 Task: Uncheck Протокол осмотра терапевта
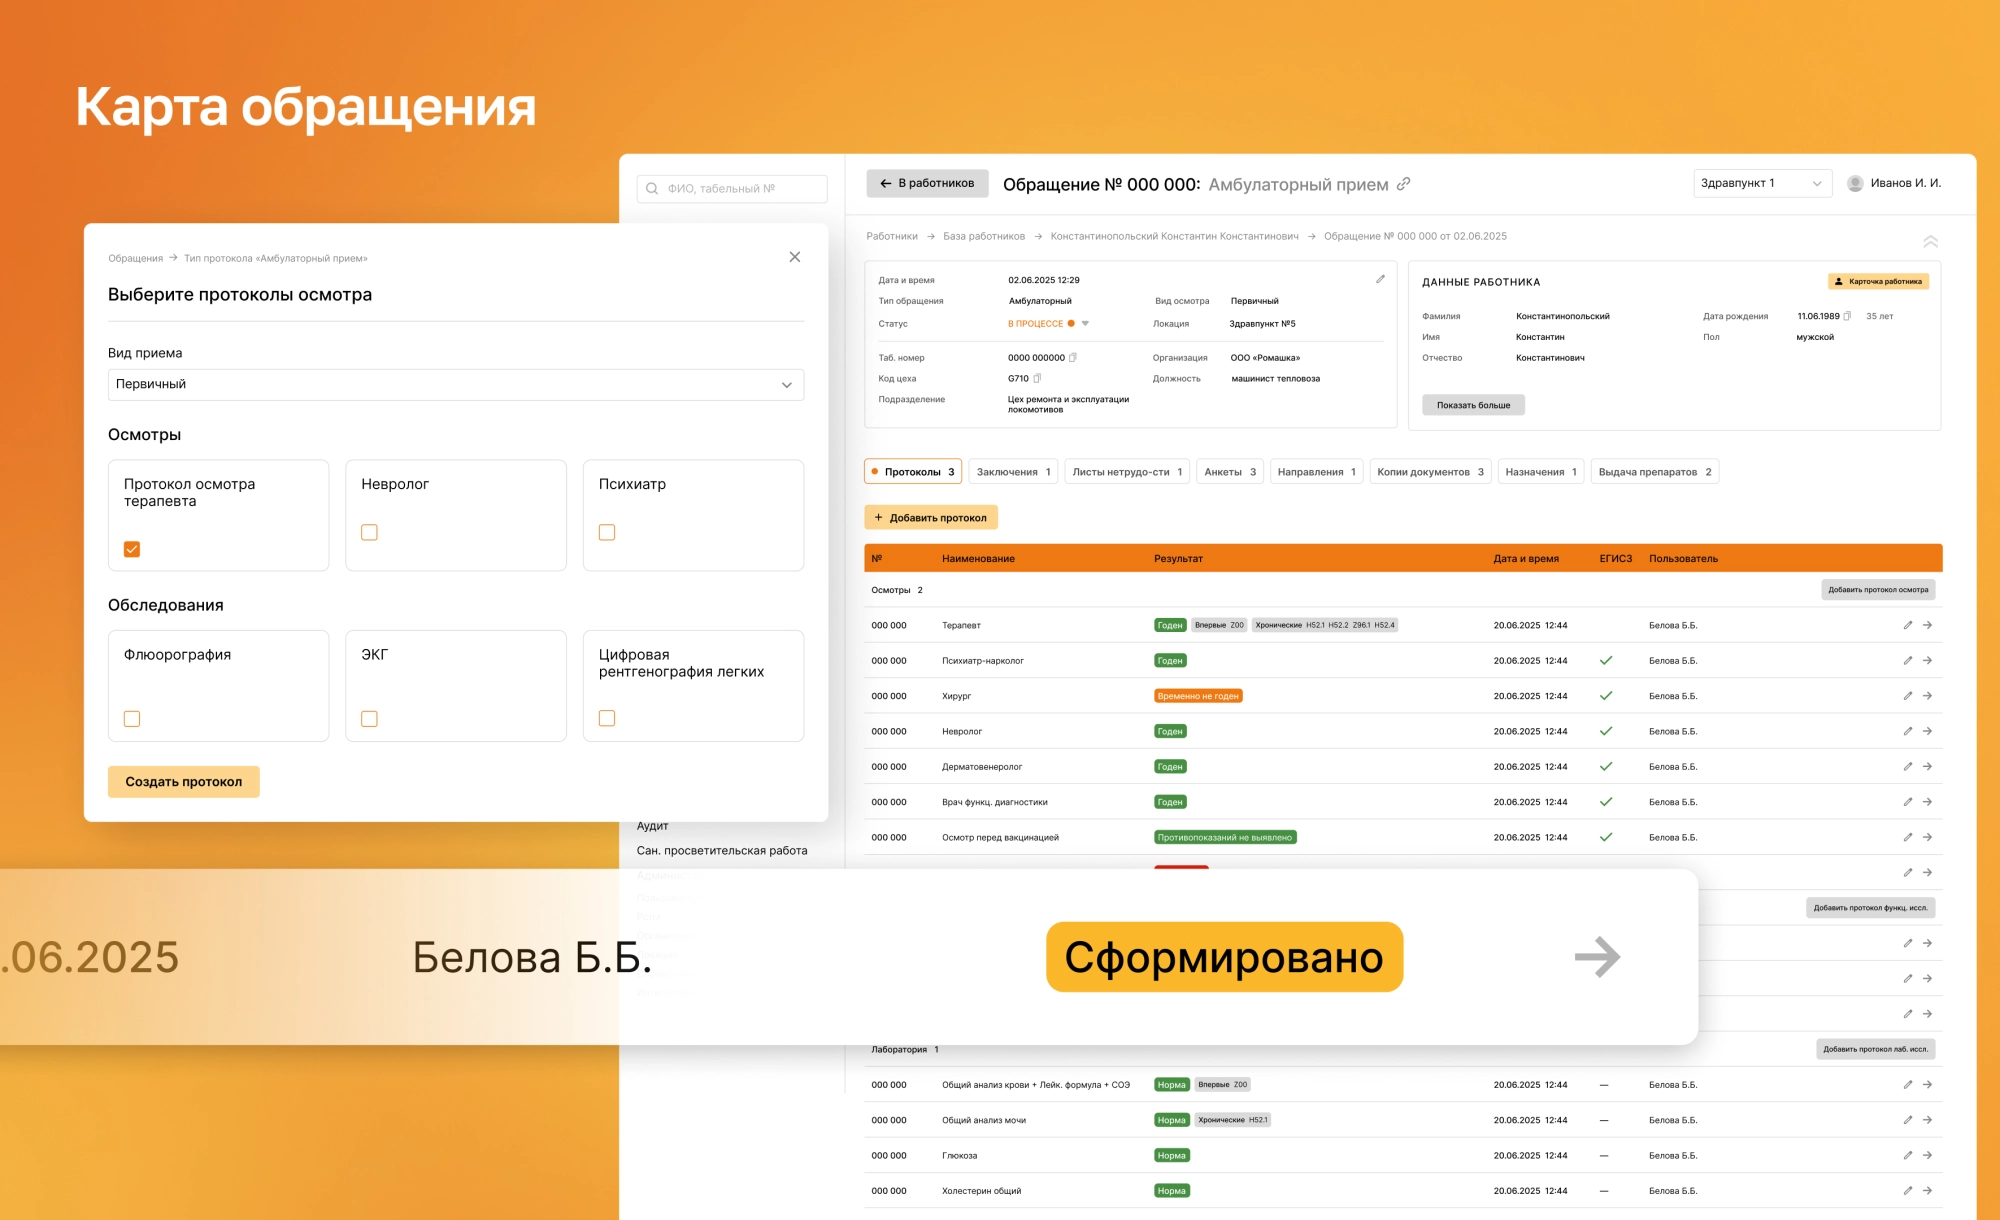(132, 549)
